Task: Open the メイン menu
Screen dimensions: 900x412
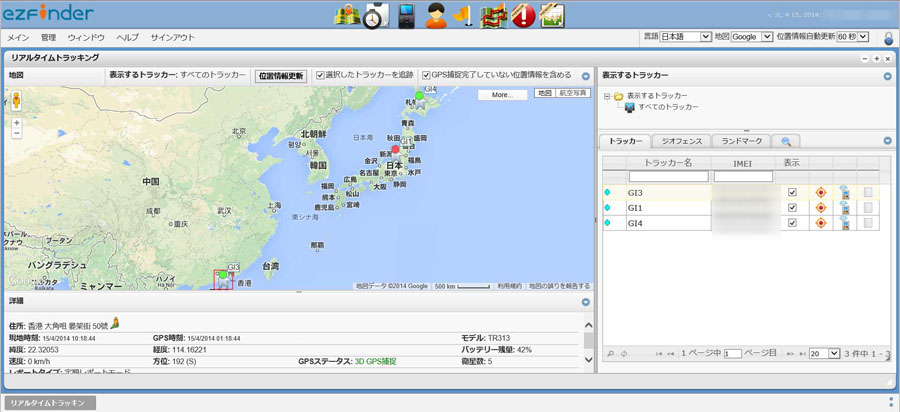Action: pyautogui.click(x=18, y=38)
